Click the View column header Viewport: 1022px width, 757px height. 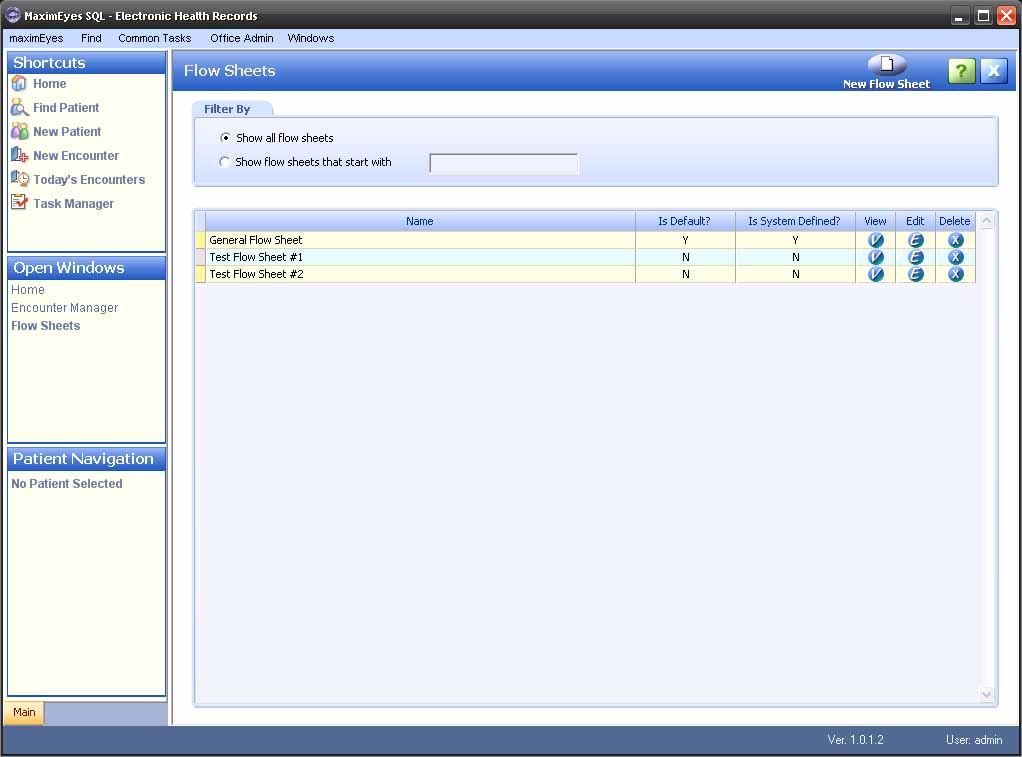pyautogui.click(x=875, y=221)
